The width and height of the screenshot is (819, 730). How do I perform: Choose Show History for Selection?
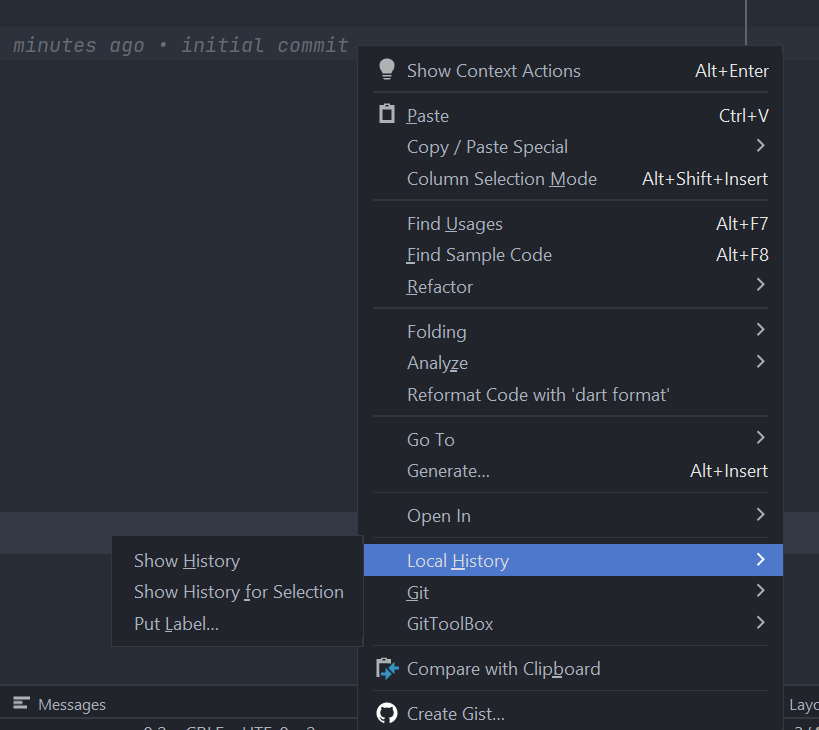point(239,591)
